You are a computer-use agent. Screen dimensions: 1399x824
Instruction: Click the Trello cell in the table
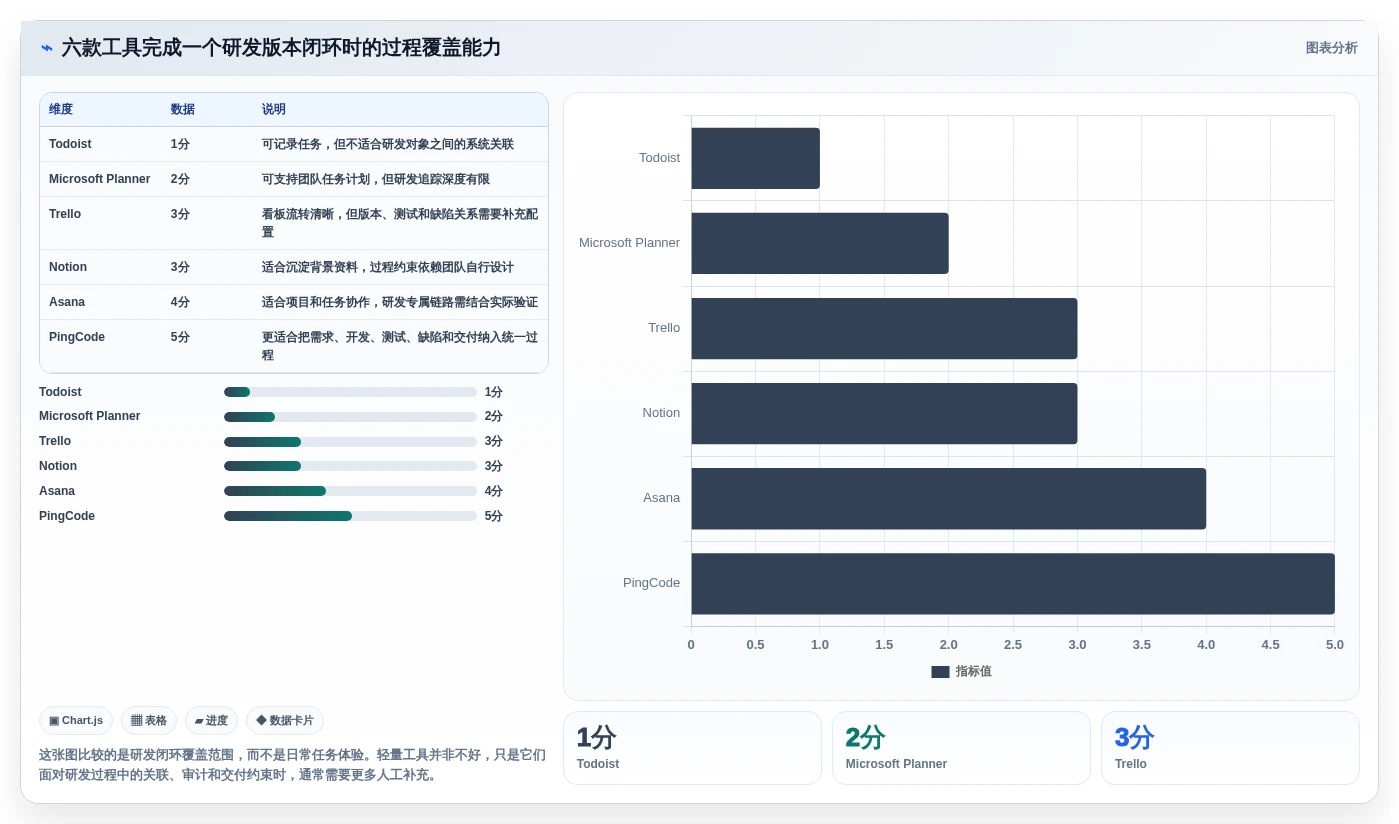click(65, 214)
